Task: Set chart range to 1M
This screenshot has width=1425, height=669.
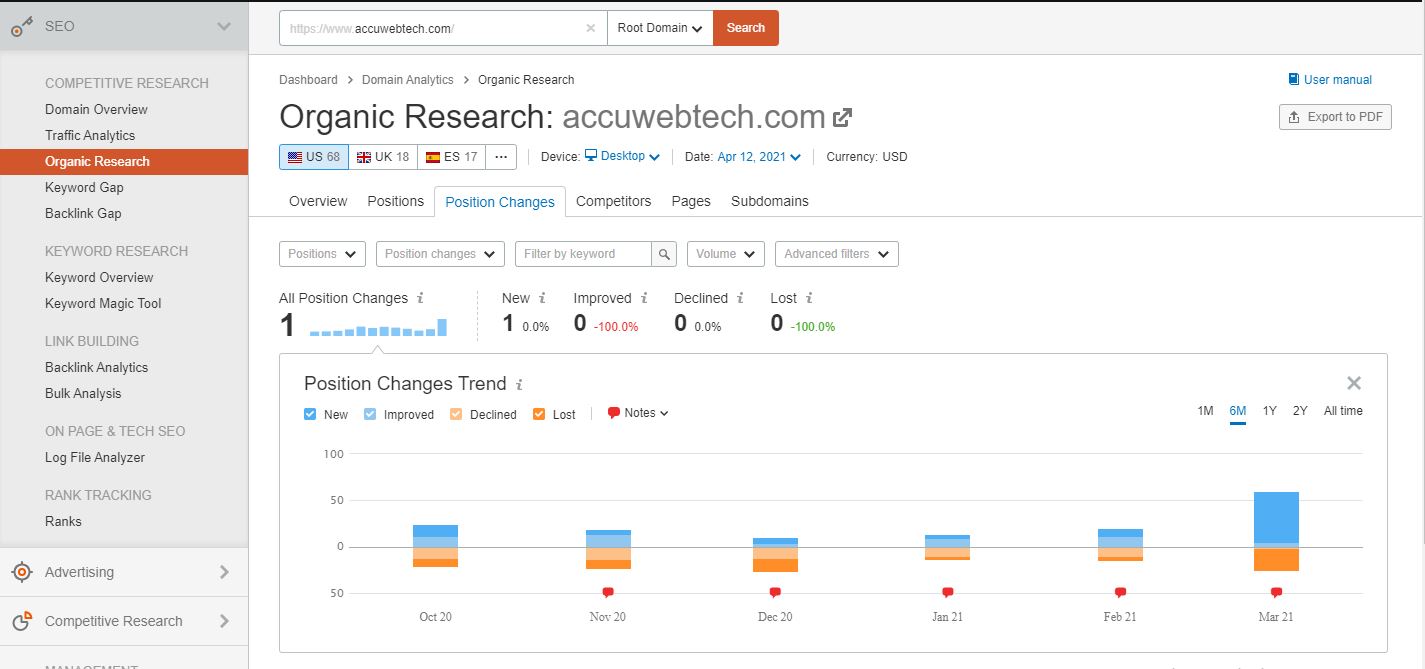Action: [x=1205, y=411]
